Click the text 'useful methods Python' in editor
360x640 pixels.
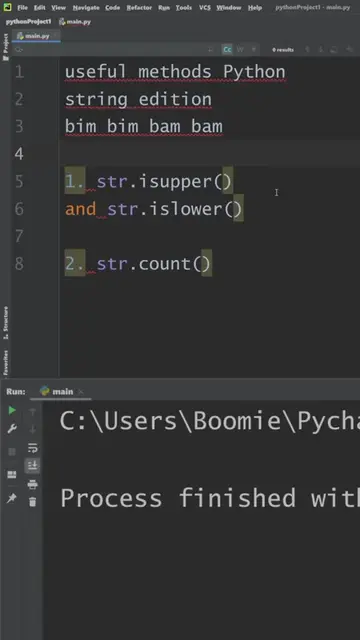pyautogui.click(x=175, y=72)
